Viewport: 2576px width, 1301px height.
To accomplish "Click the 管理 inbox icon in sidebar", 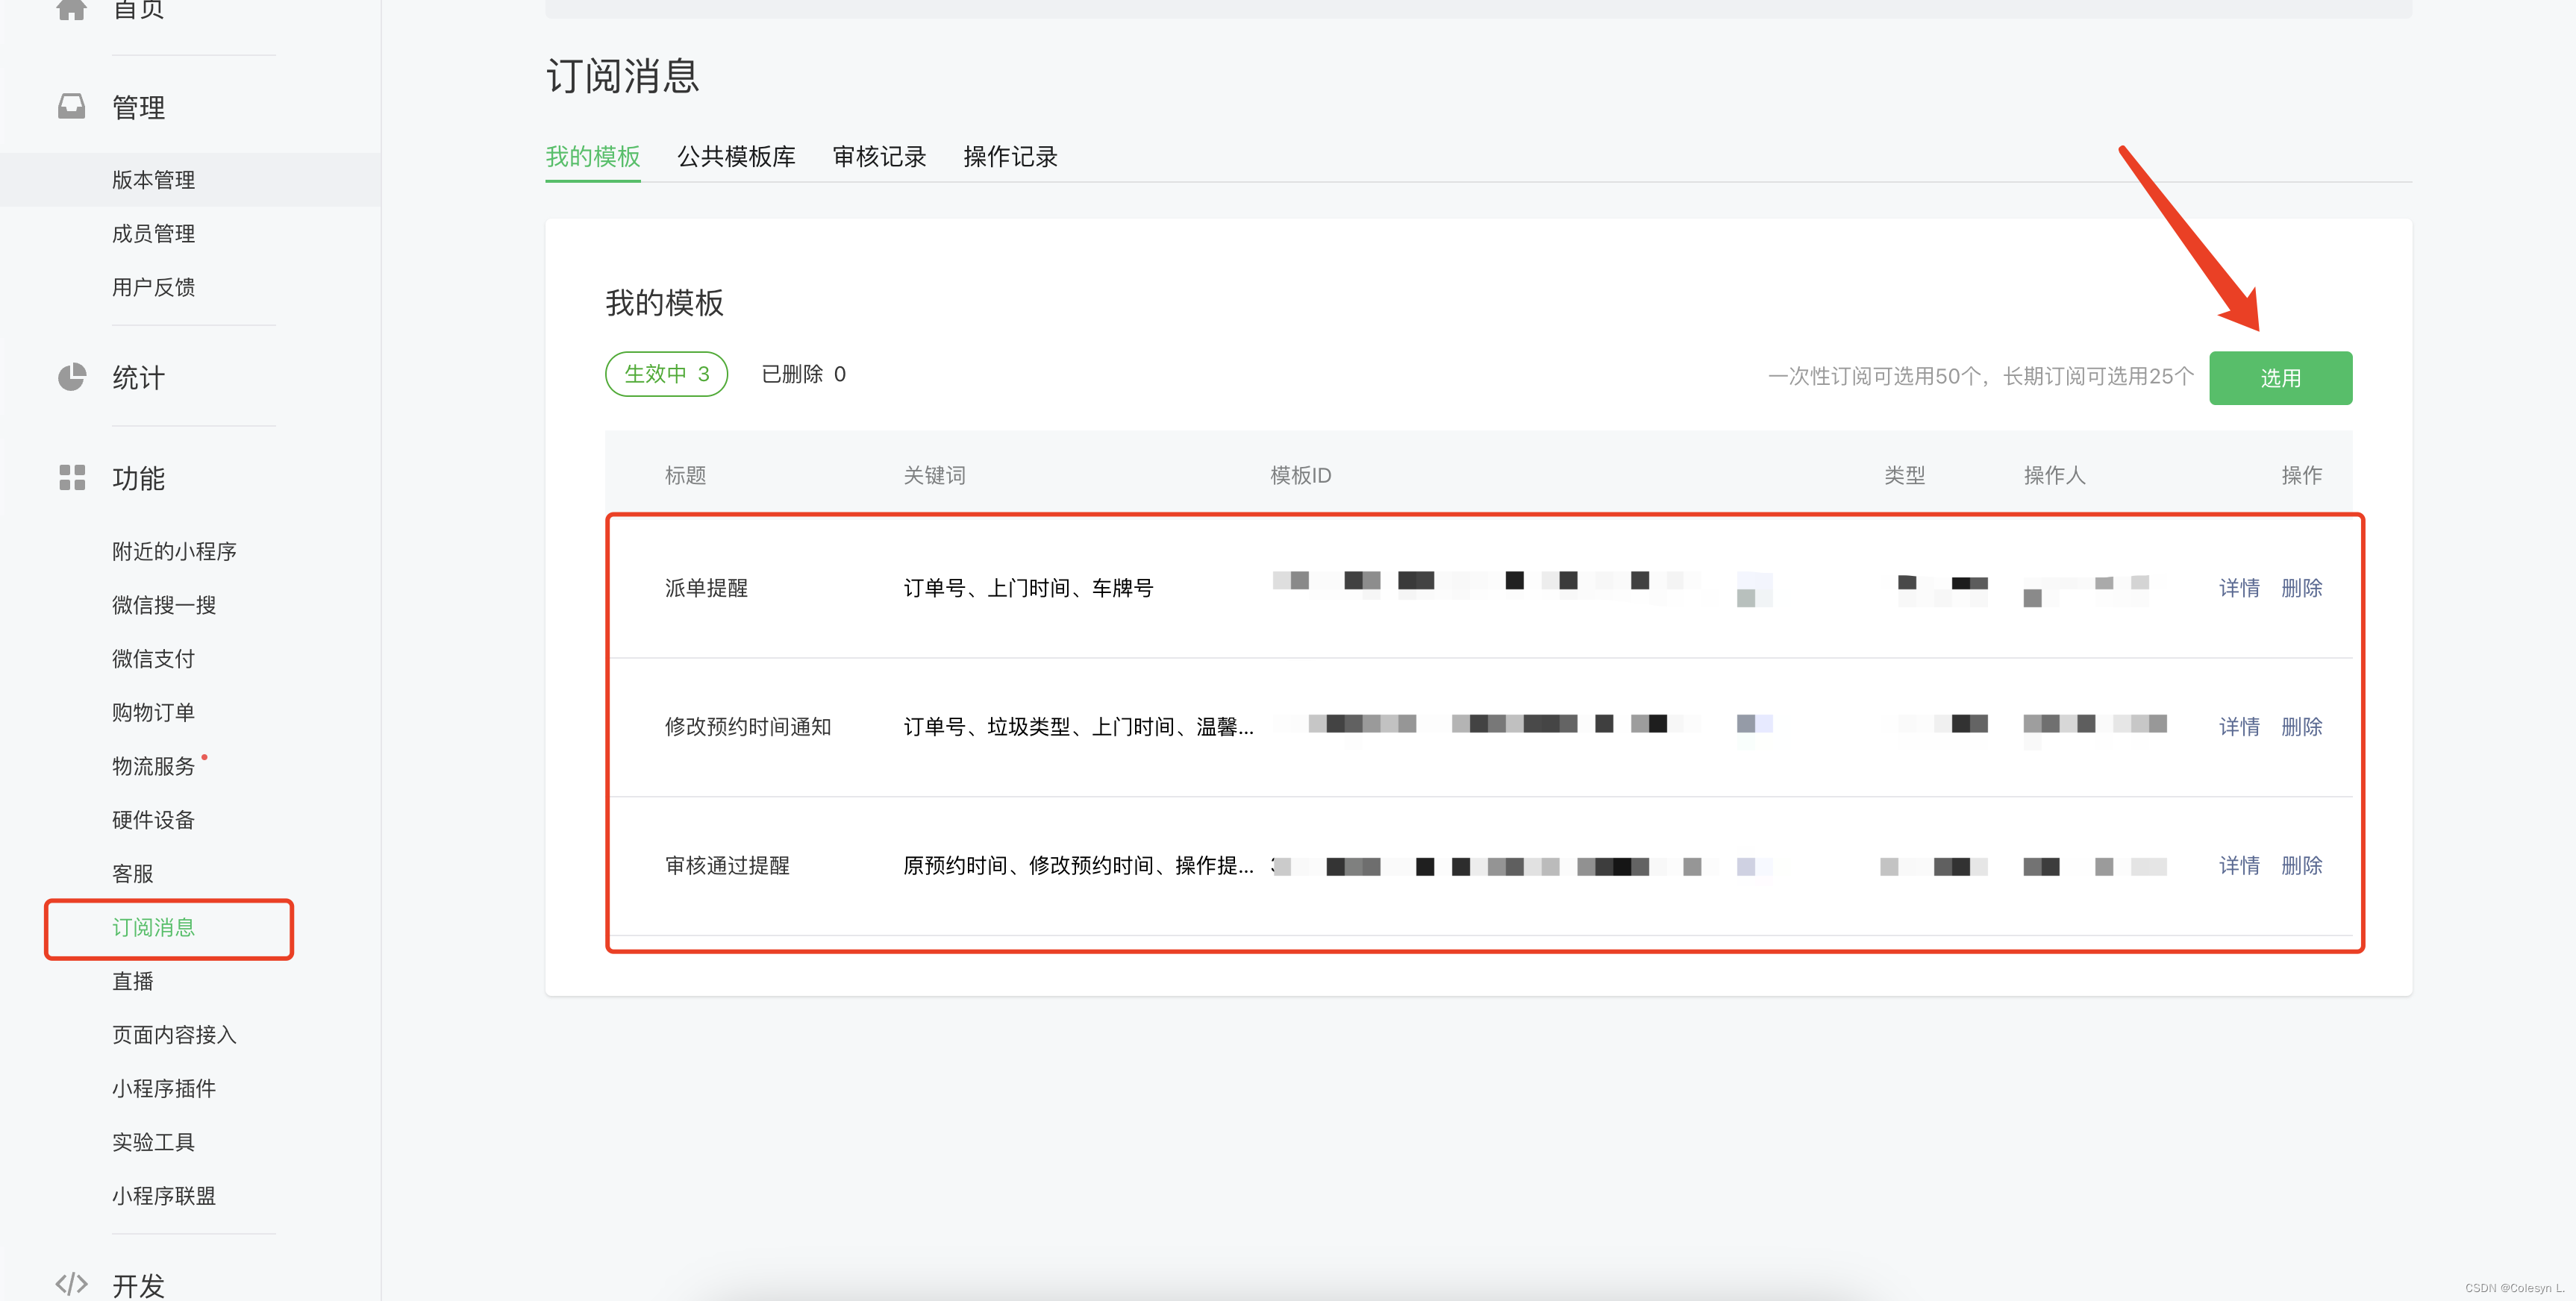I will [71, 107].
